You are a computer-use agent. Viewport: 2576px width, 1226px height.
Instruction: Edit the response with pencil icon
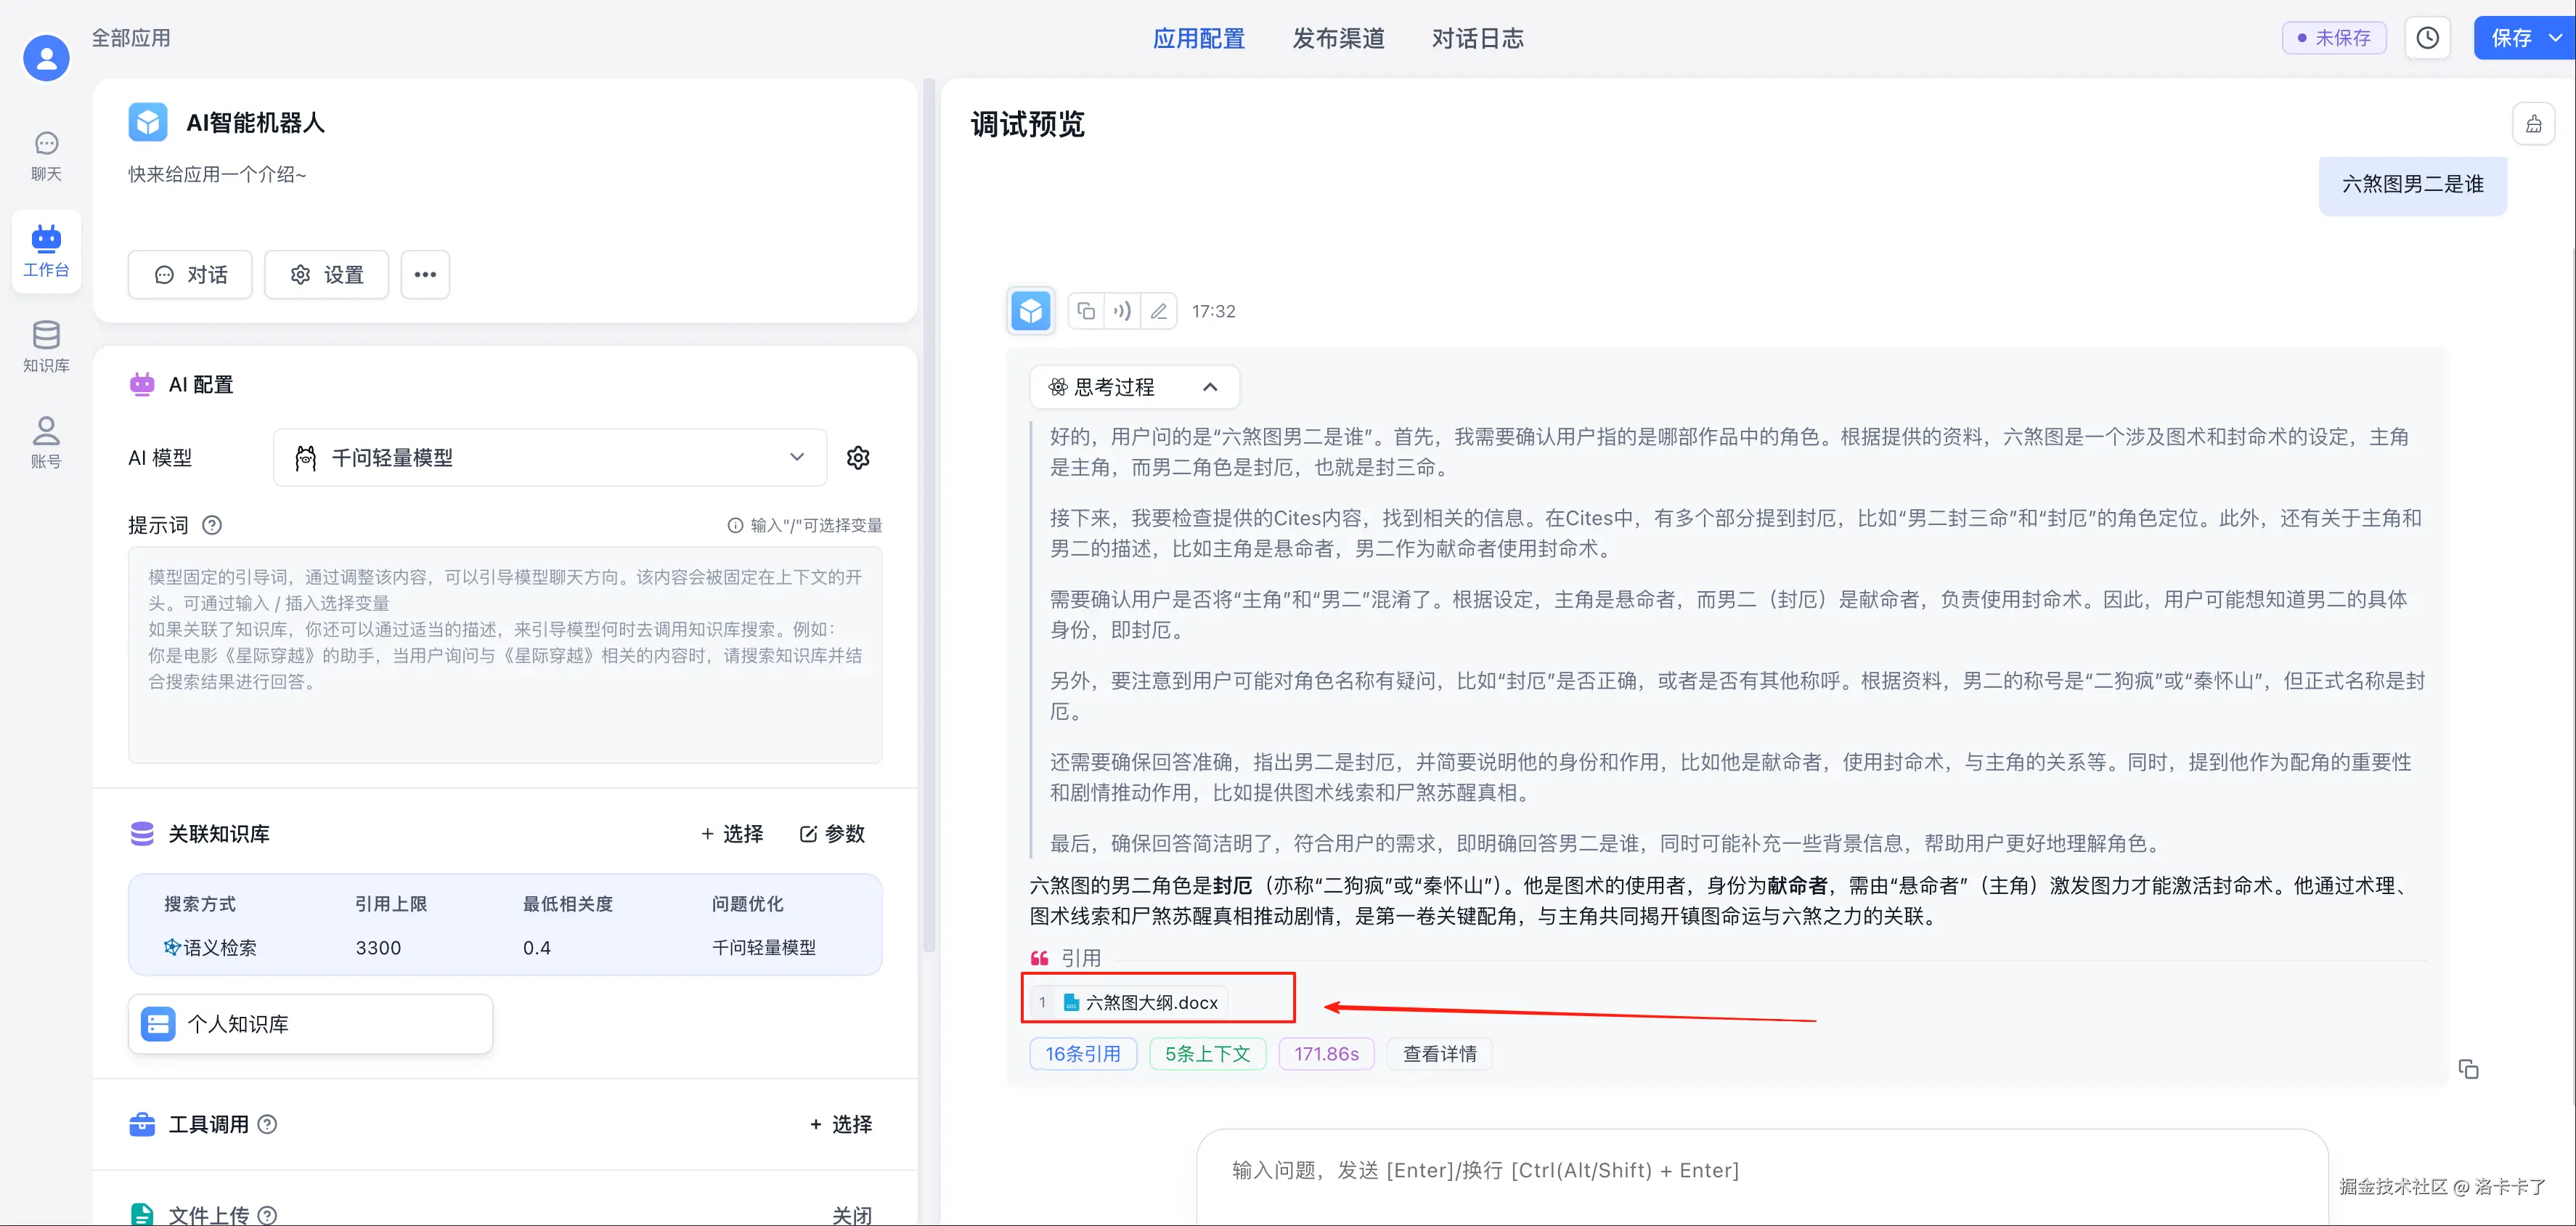tap(1158, 311)
